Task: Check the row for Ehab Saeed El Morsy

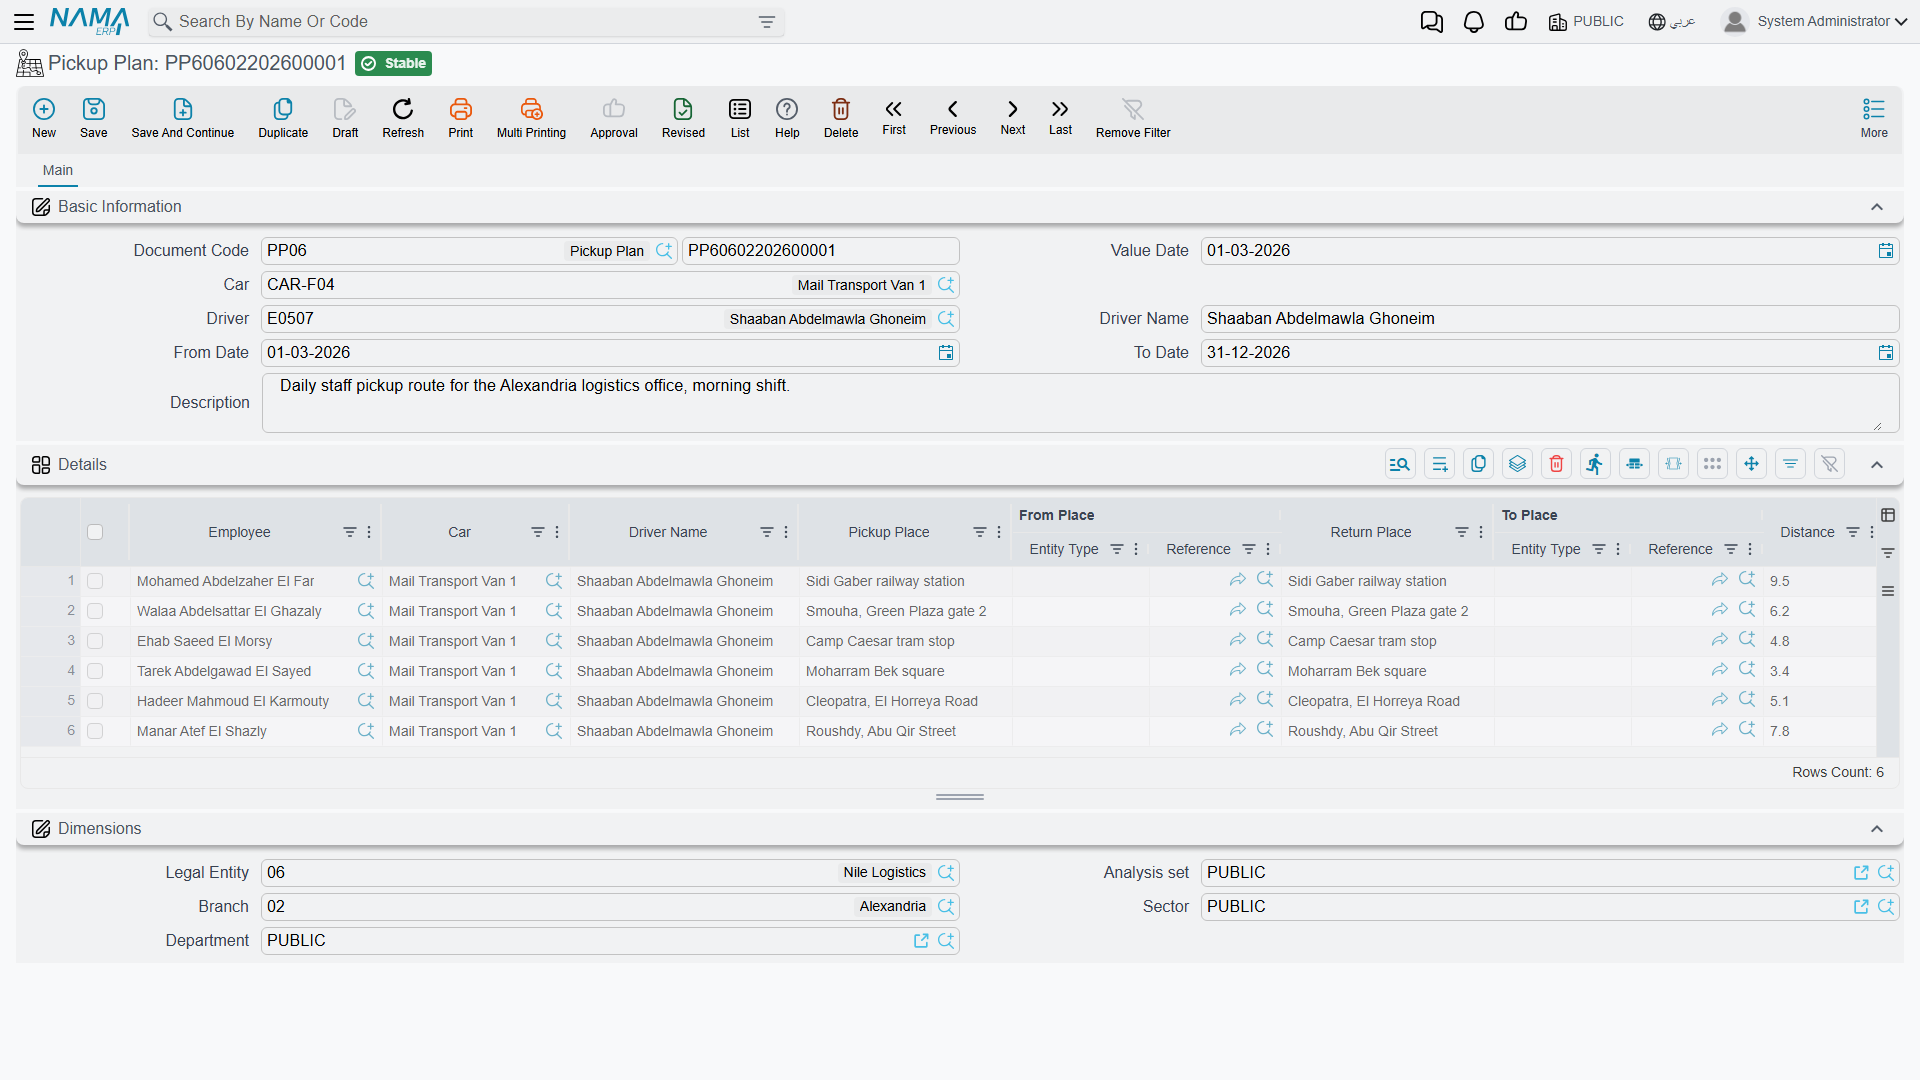Action: click(x=95, y=641)
